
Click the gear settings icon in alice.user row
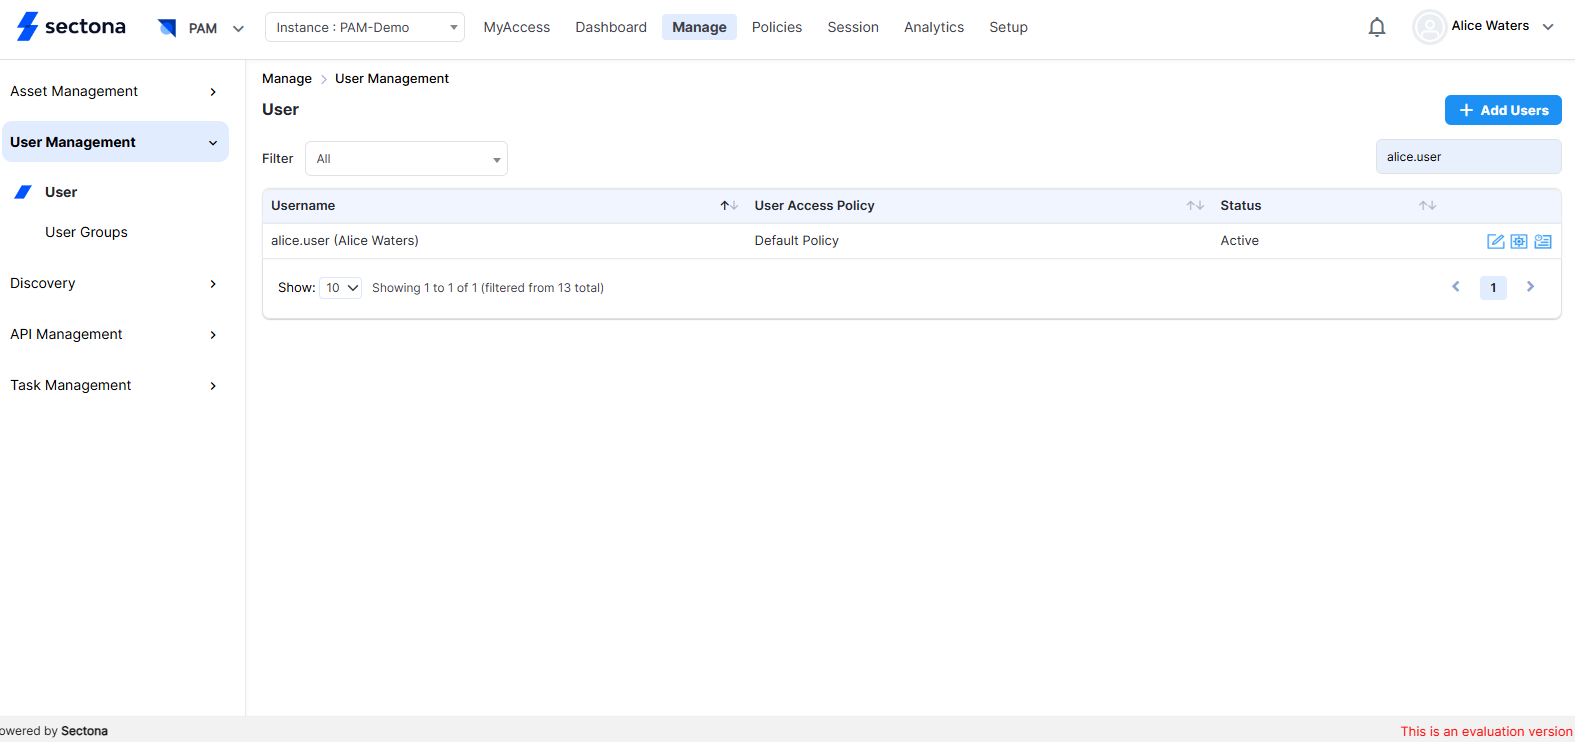pos(1519,241)
